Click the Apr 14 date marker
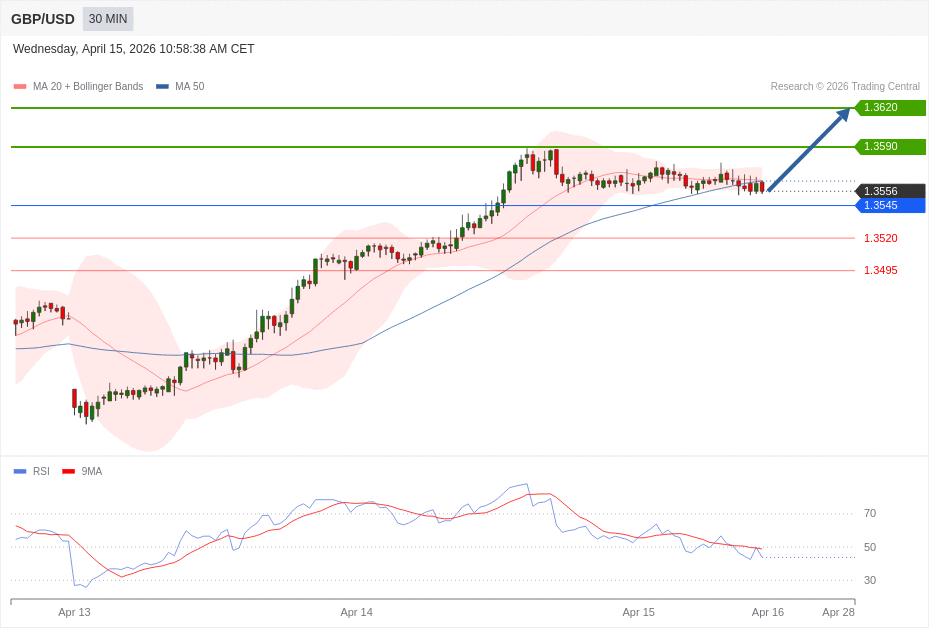Image resolution: width=929 pixels, height=629 pixels. [356, 612]
